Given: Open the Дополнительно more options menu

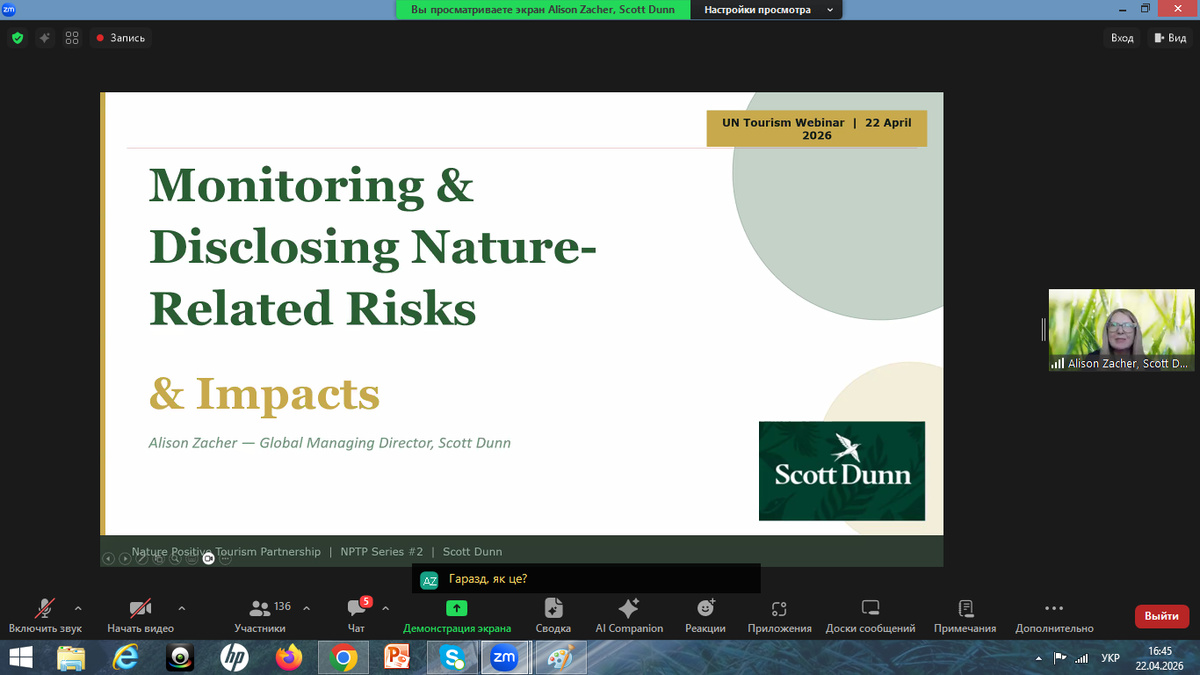Looking at the screenshot, I should click(x=1054, y=615).
